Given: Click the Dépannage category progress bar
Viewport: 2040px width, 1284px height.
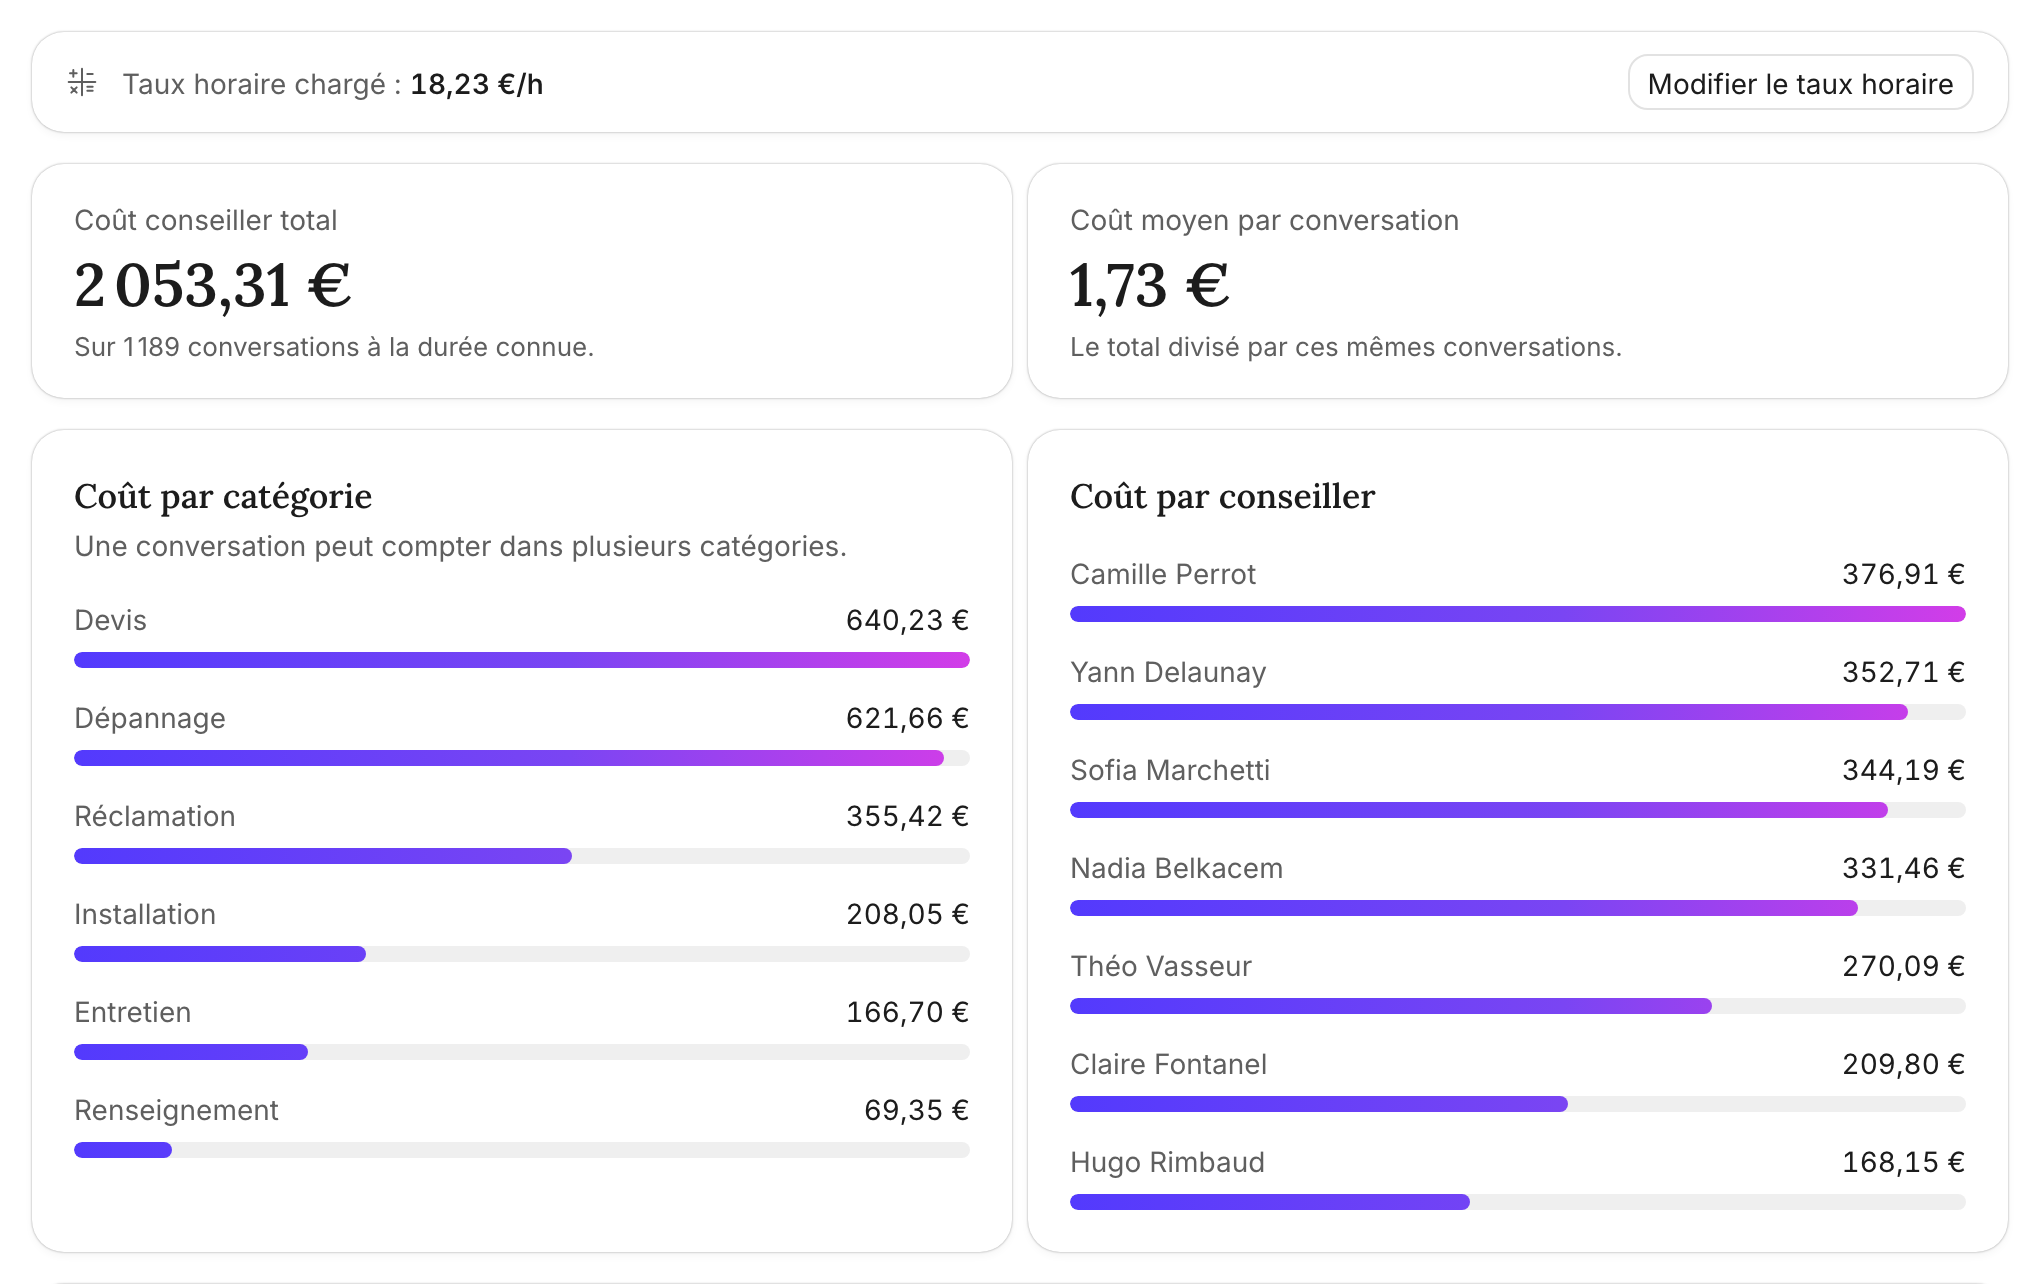Looking at the screenshot, I should coord(522,758).
